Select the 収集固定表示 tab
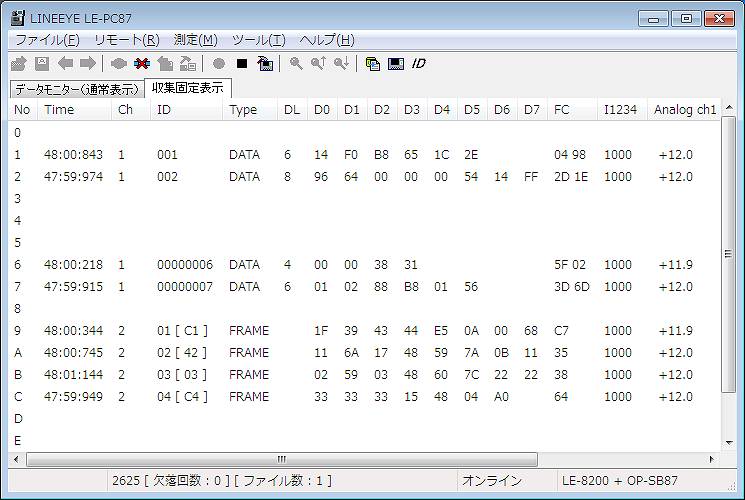745x500 pixels. coord(187,88)
